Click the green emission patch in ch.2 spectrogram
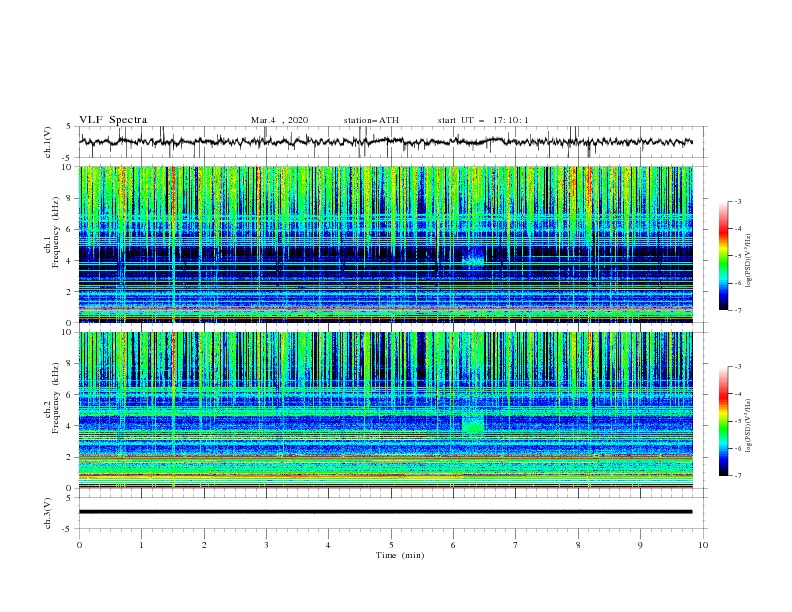The height and width of the screenshot is (612, 792). 473,424
